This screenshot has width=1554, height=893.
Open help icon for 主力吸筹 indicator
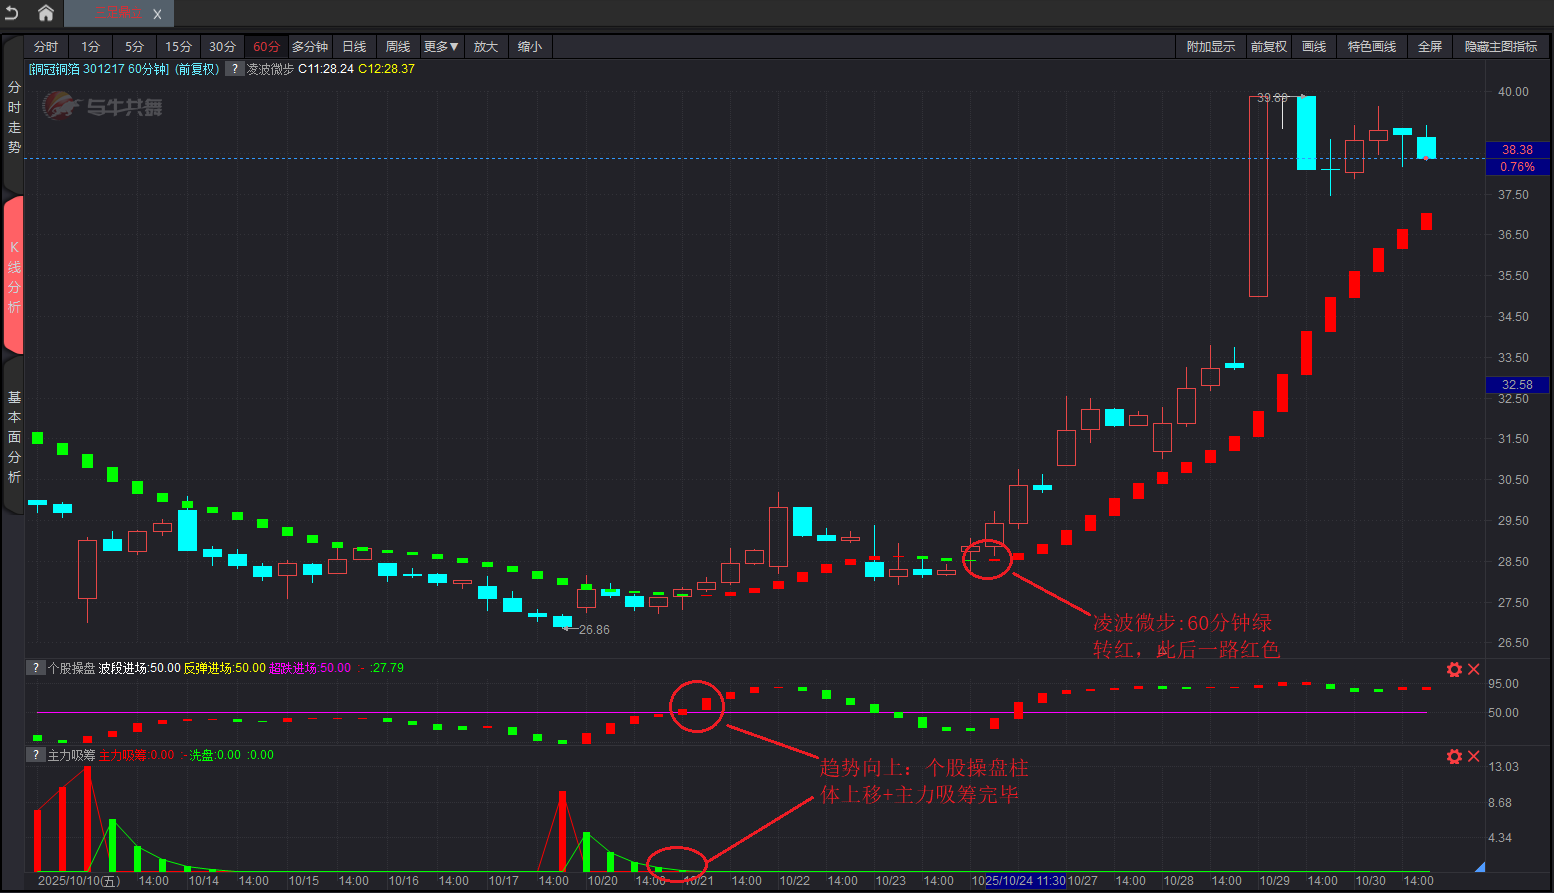pyautogui.click(x=35, y=755)
